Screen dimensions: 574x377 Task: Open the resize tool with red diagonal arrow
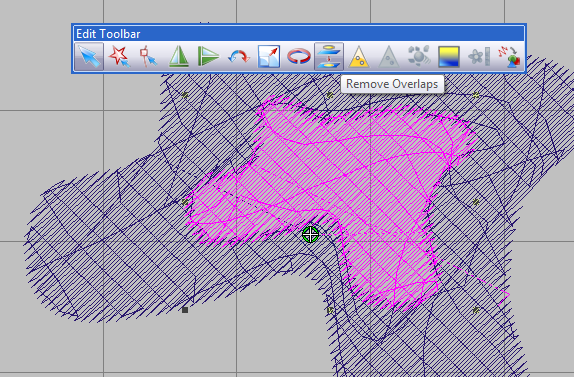click(x=269, y=57)
